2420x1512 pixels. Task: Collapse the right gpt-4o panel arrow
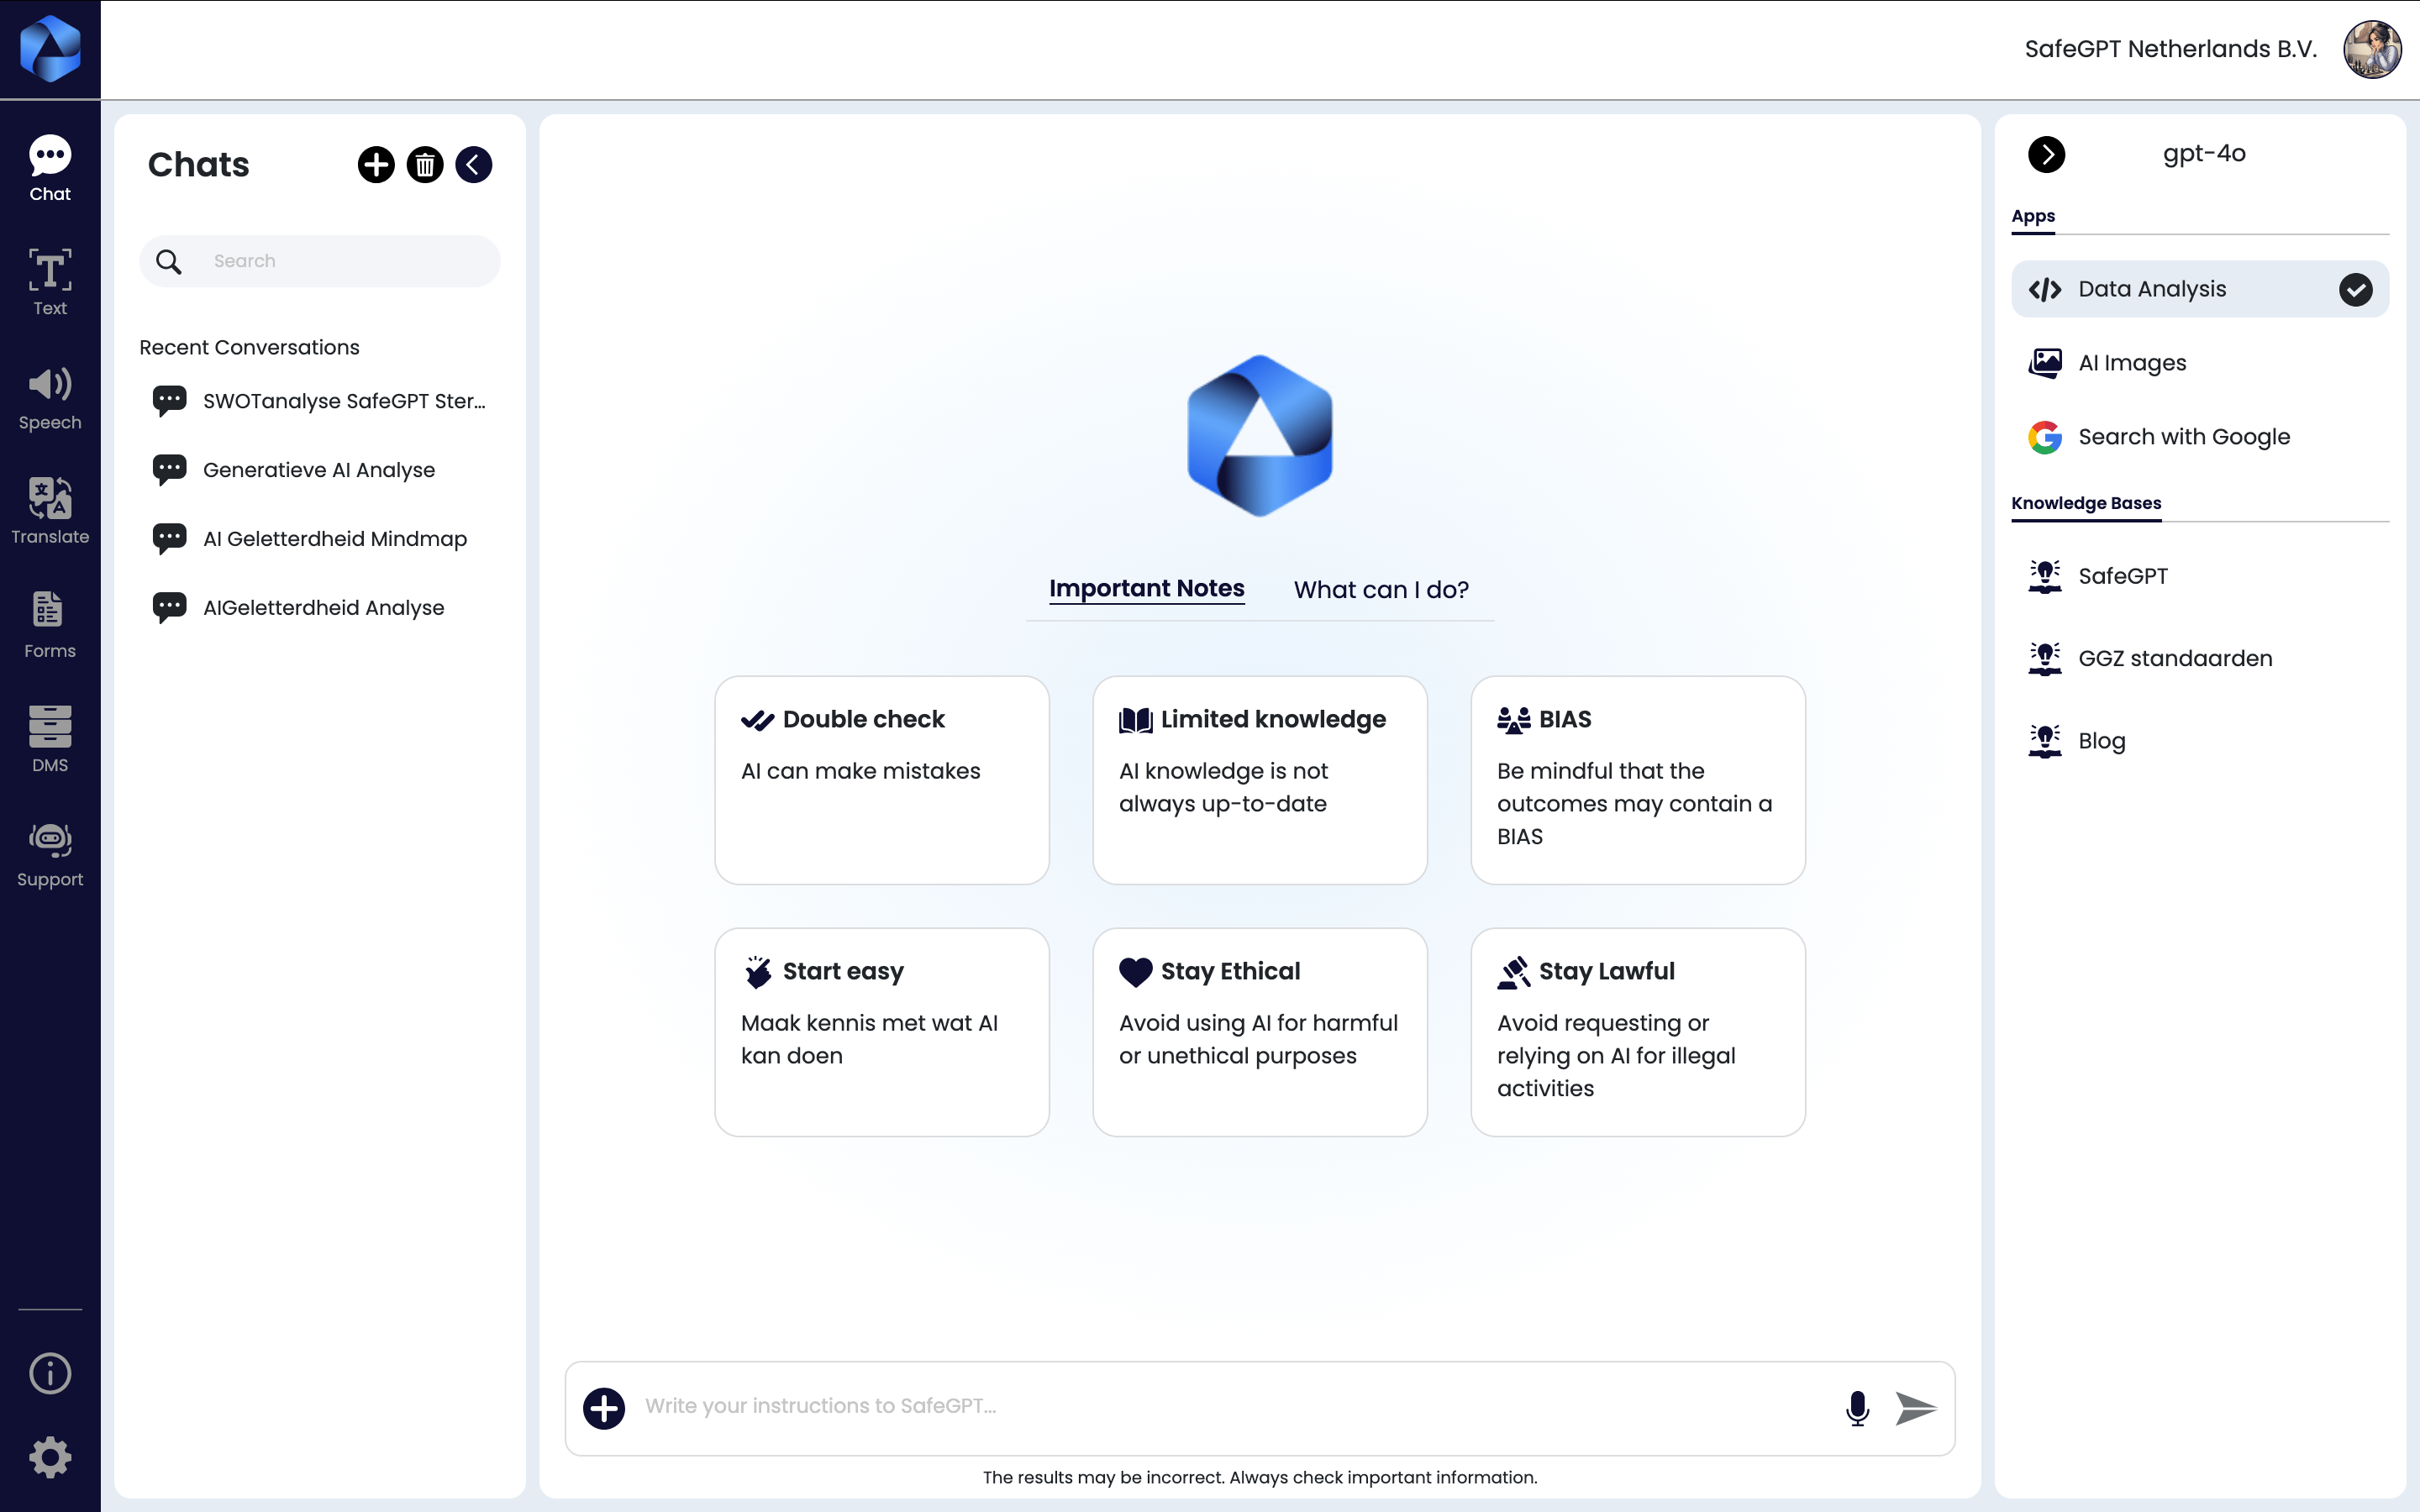2046,155
